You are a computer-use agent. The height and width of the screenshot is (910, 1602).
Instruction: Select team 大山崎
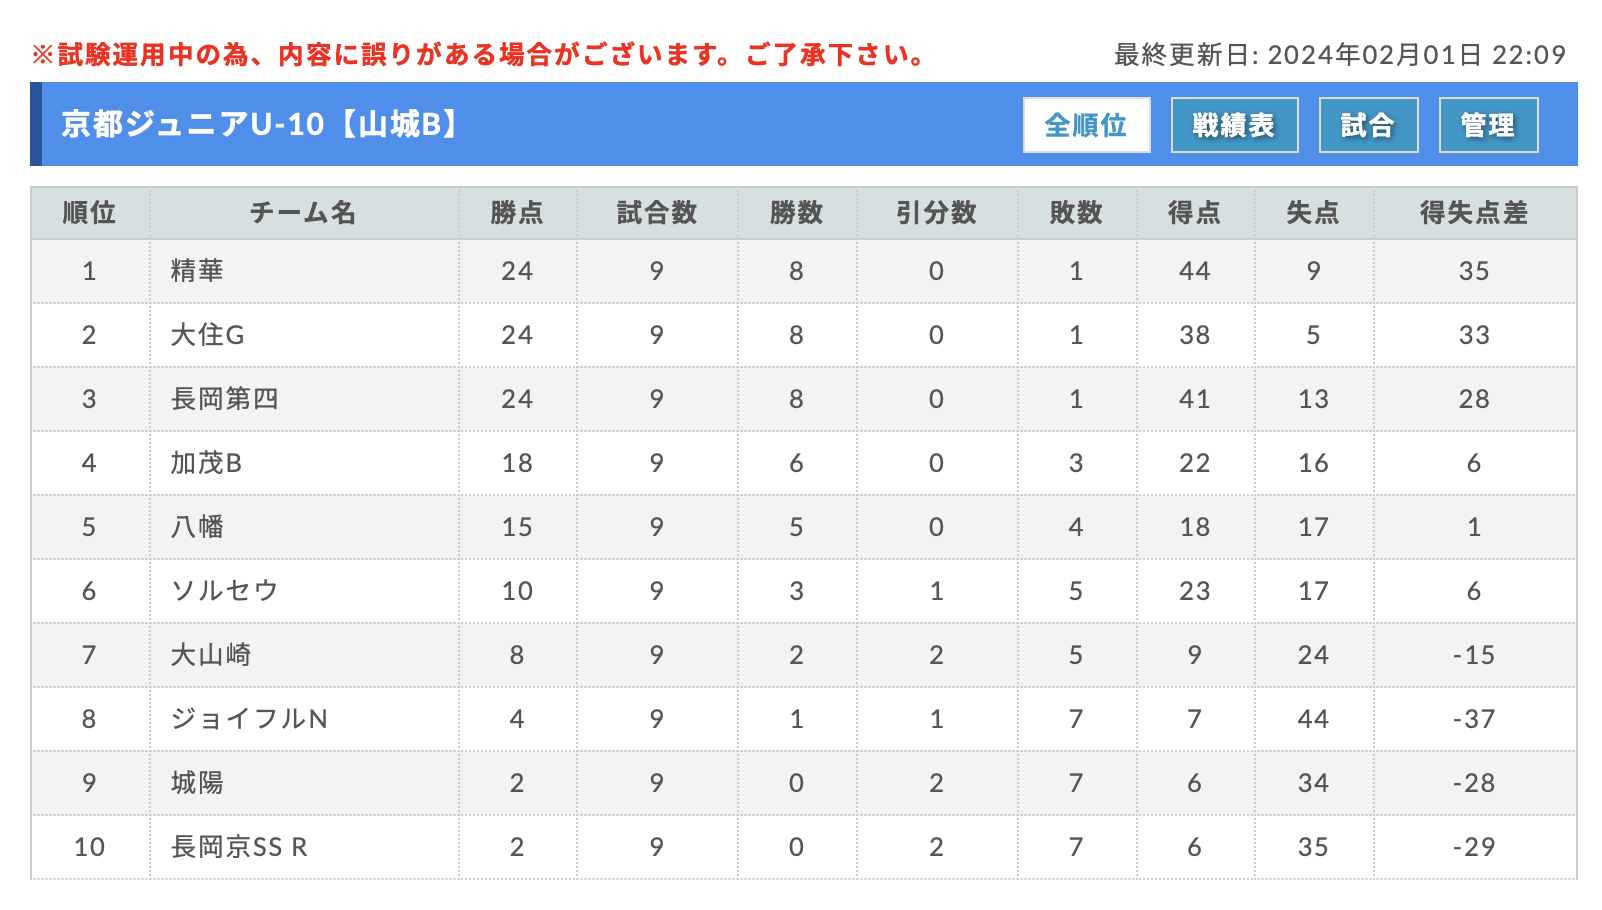[x=211, y=655]
